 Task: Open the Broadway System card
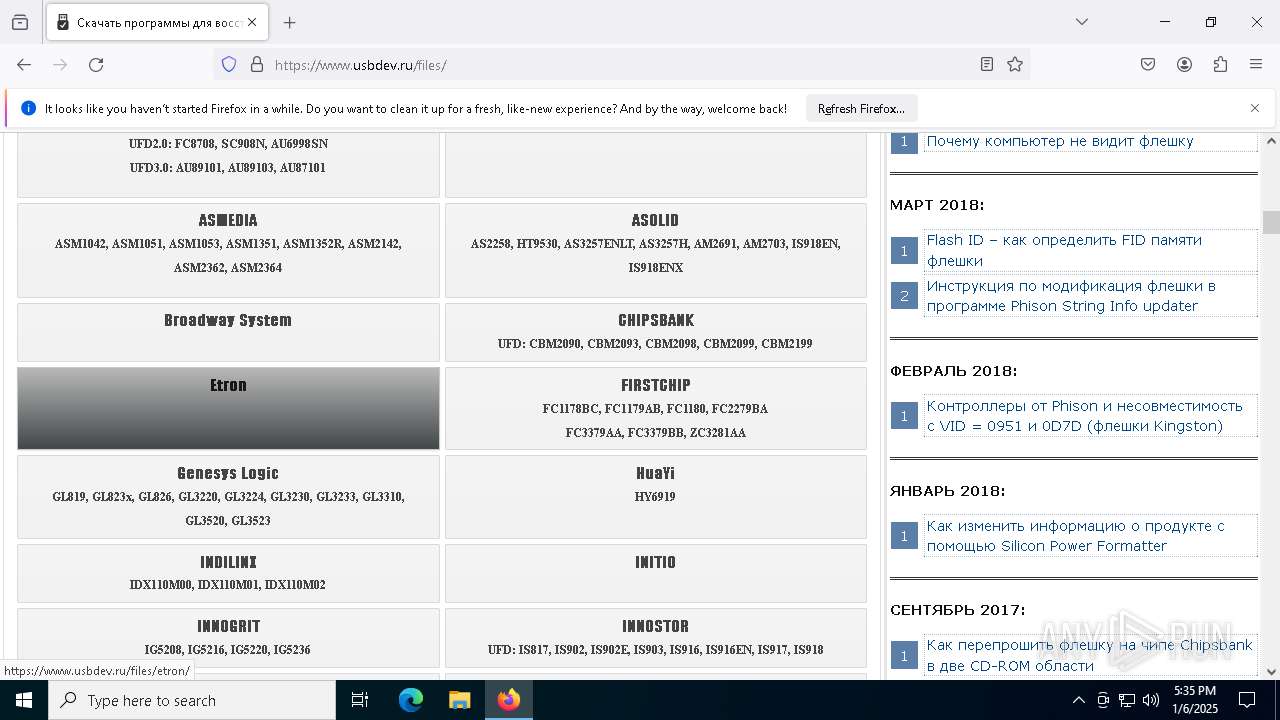click(x=228, y=332)
